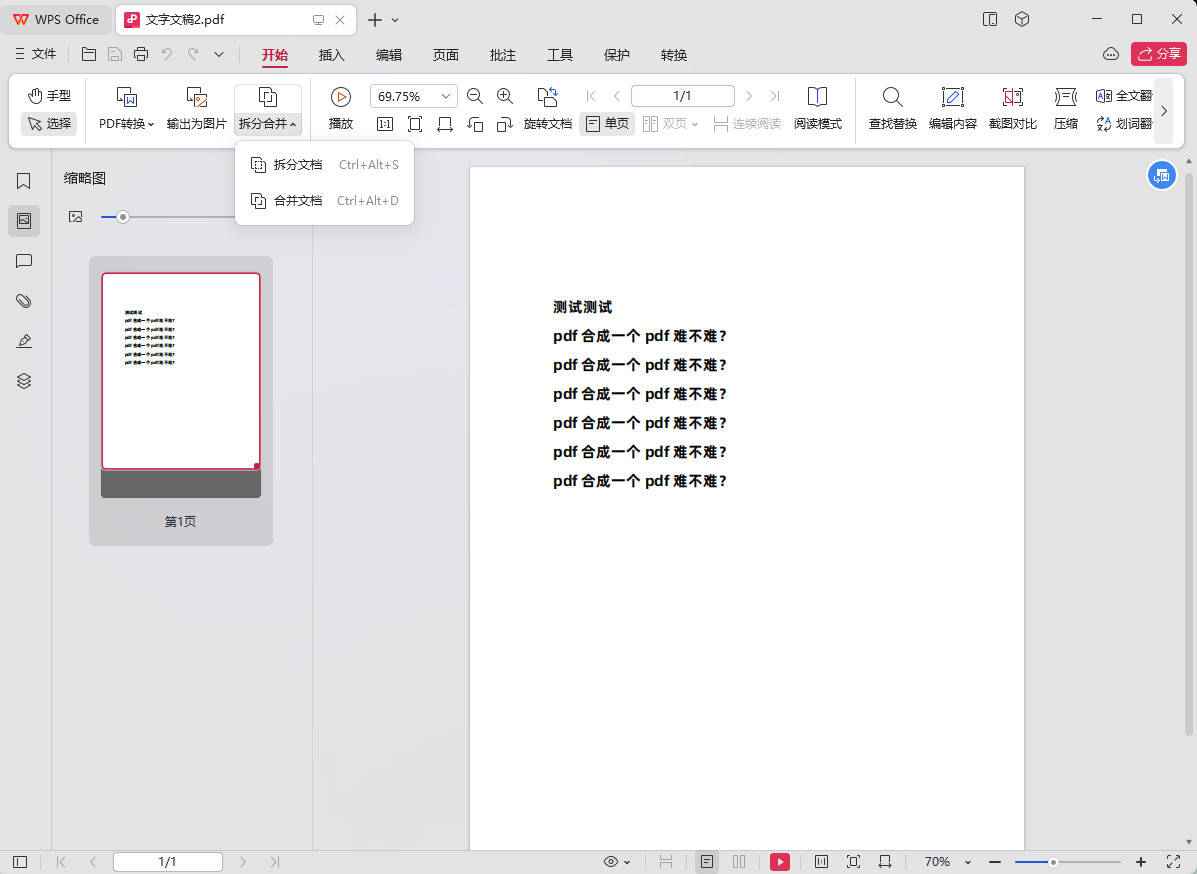The image size is (1197, 874).
Task: Collapse the 拆分合并 dropdown arrow
Action: [294, 124]
